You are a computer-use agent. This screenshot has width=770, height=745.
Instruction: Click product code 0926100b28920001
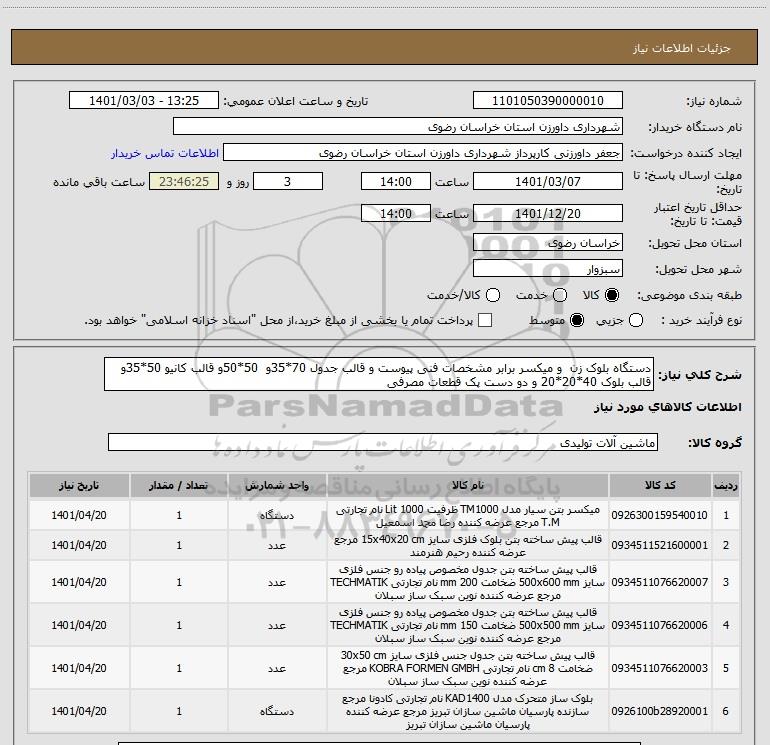click(x=660, y=711)
